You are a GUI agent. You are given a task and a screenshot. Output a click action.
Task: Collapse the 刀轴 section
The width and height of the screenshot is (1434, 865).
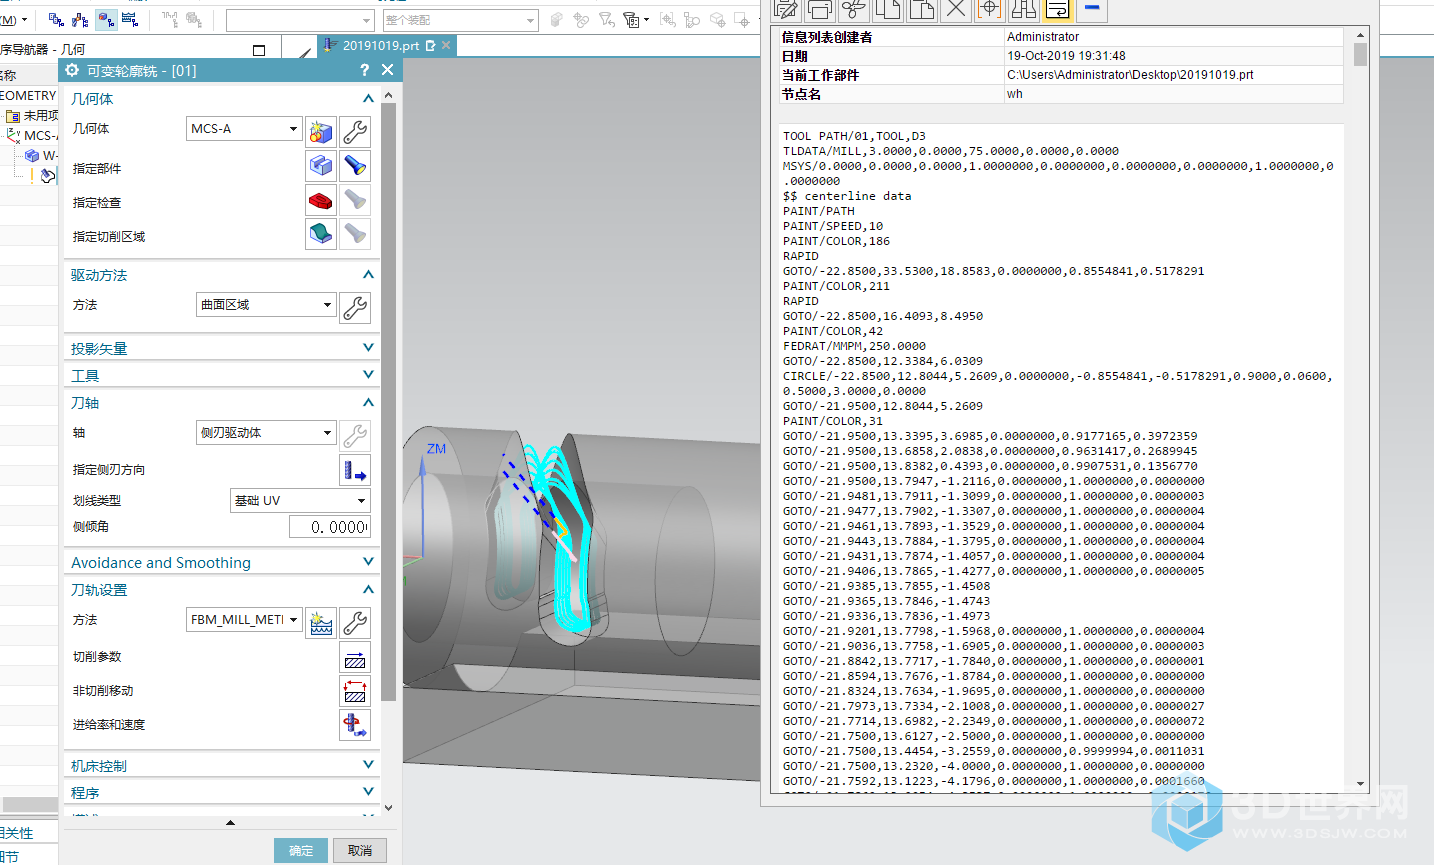tap(368, 402)
